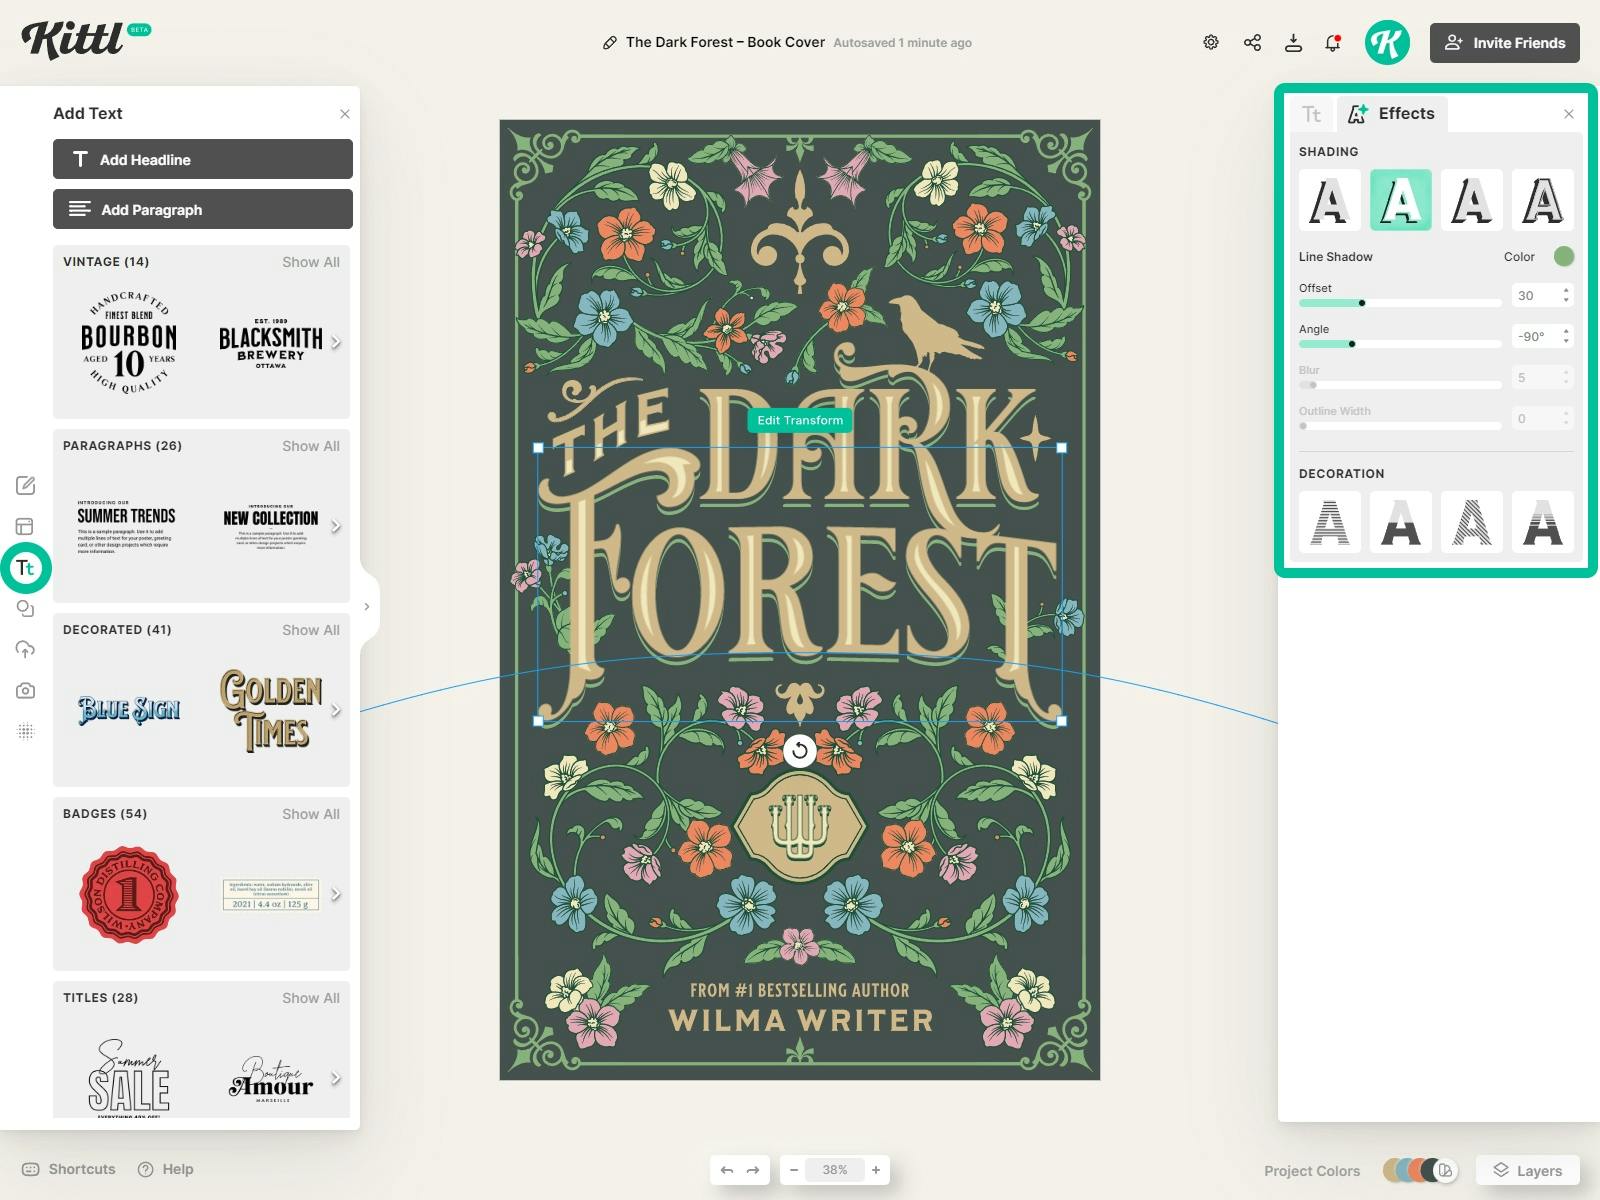Click the Share icon in the top bar
This screenshot has width=1600, height=1200.
point(1252,43)
